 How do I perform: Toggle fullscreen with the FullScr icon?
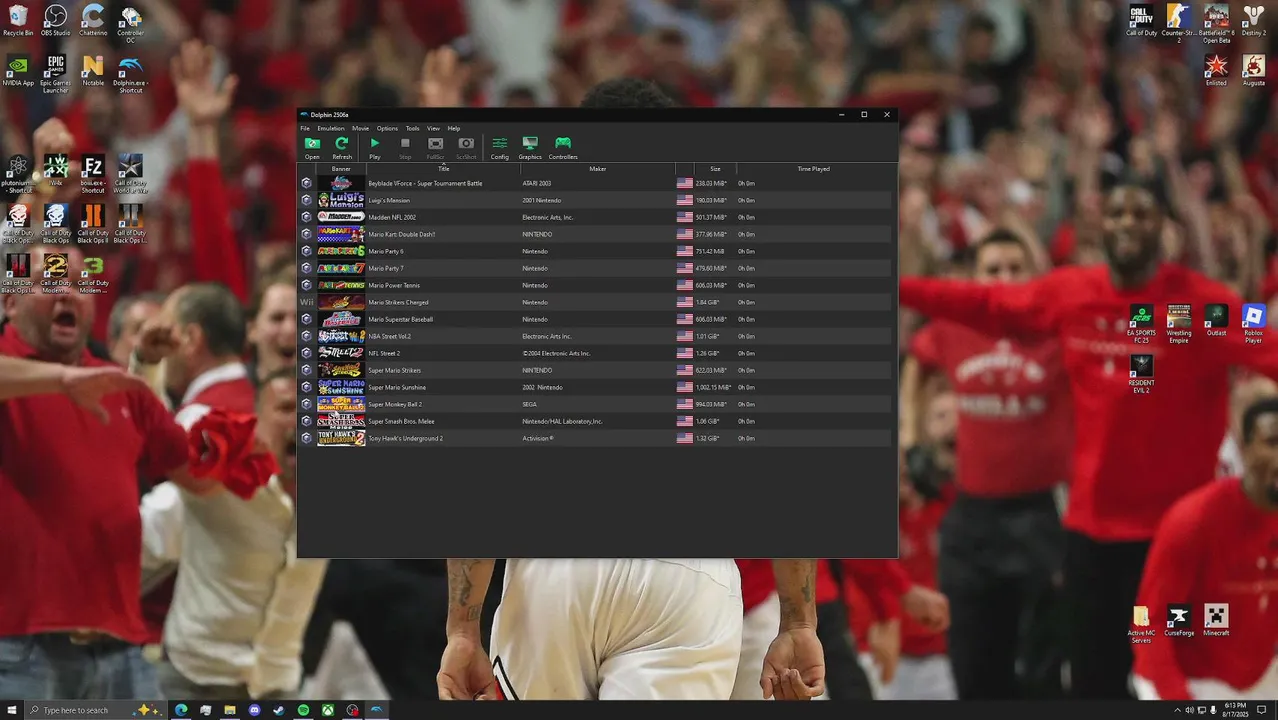[435, 148]
